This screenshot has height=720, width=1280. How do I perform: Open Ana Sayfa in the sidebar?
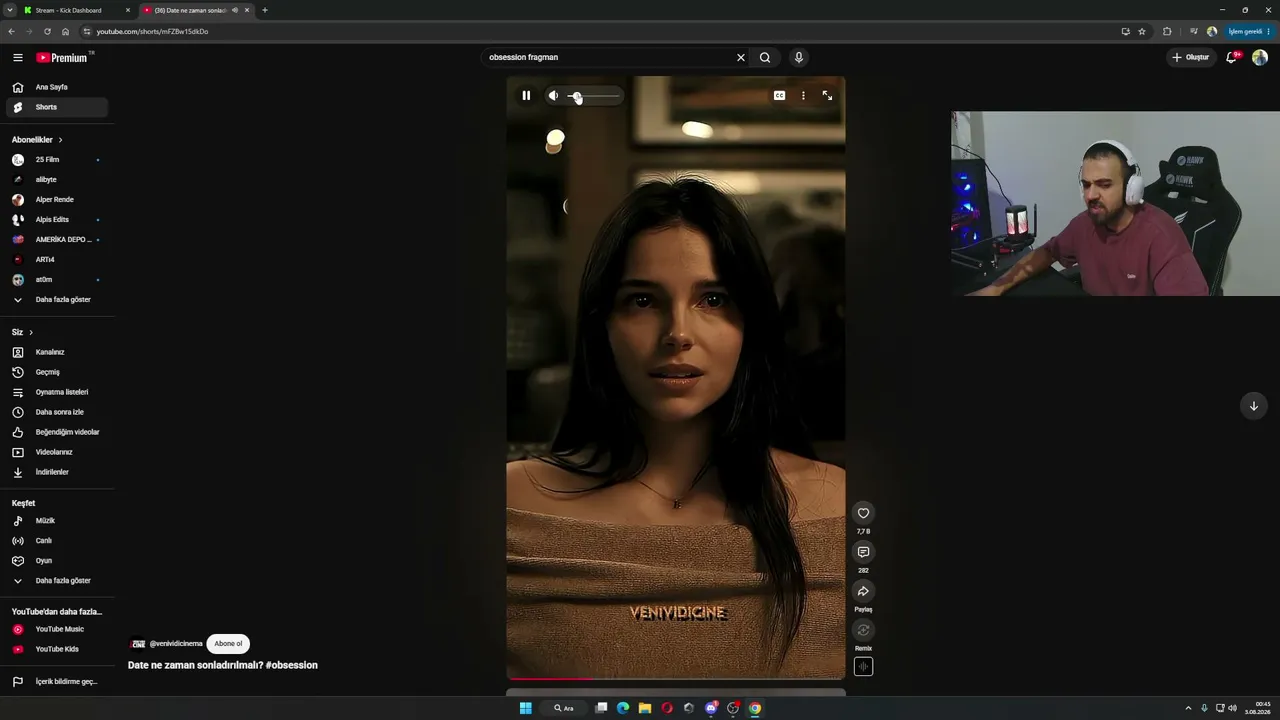coord(57,87)
